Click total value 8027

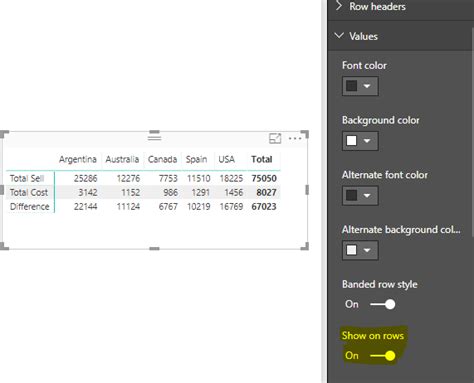tap(266, 192)
